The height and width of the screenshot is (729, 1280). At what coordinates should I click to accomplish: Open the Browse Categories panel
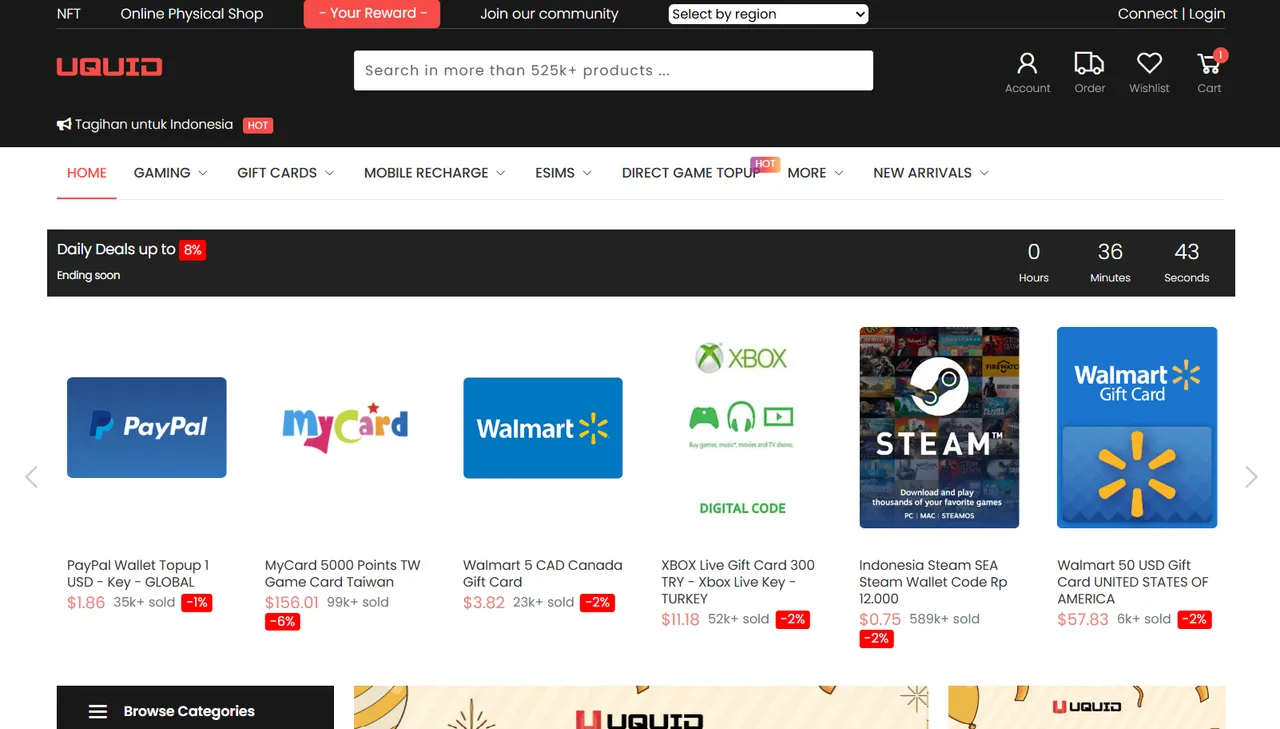tap(195, 708)
